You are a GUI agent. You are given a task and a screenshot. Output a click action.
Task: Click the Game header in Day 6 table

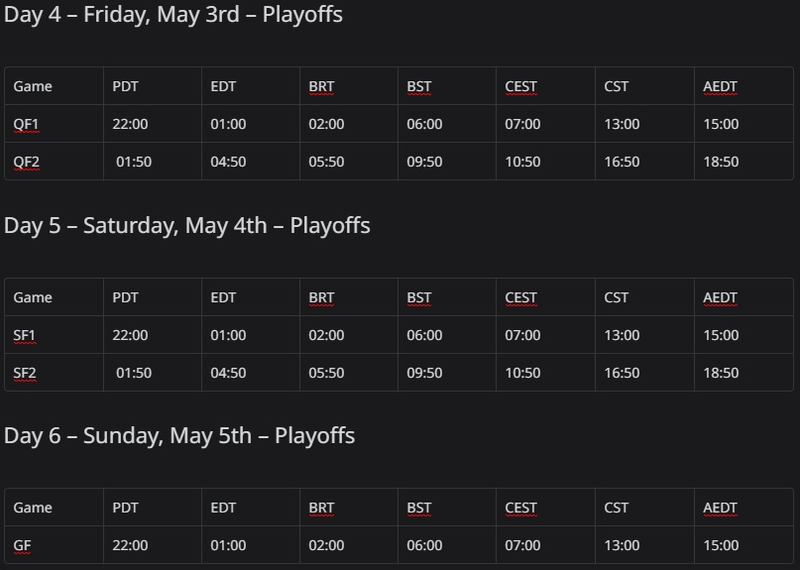pyautogui.click(x=33, y=508)
